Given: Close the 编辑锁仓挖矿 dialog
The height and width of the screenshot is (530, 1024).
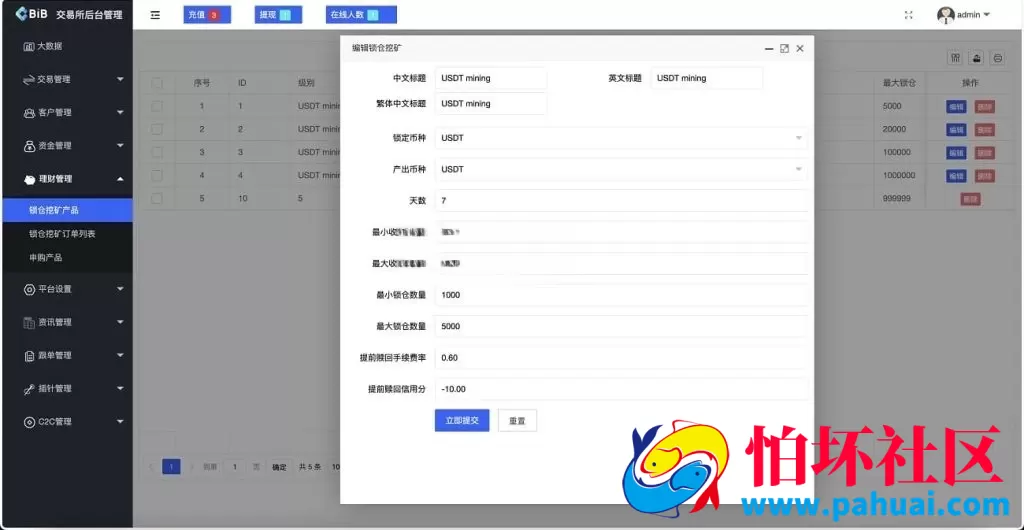Looking at the screenshot, I should pyautogui.click(x=799, y=48).
